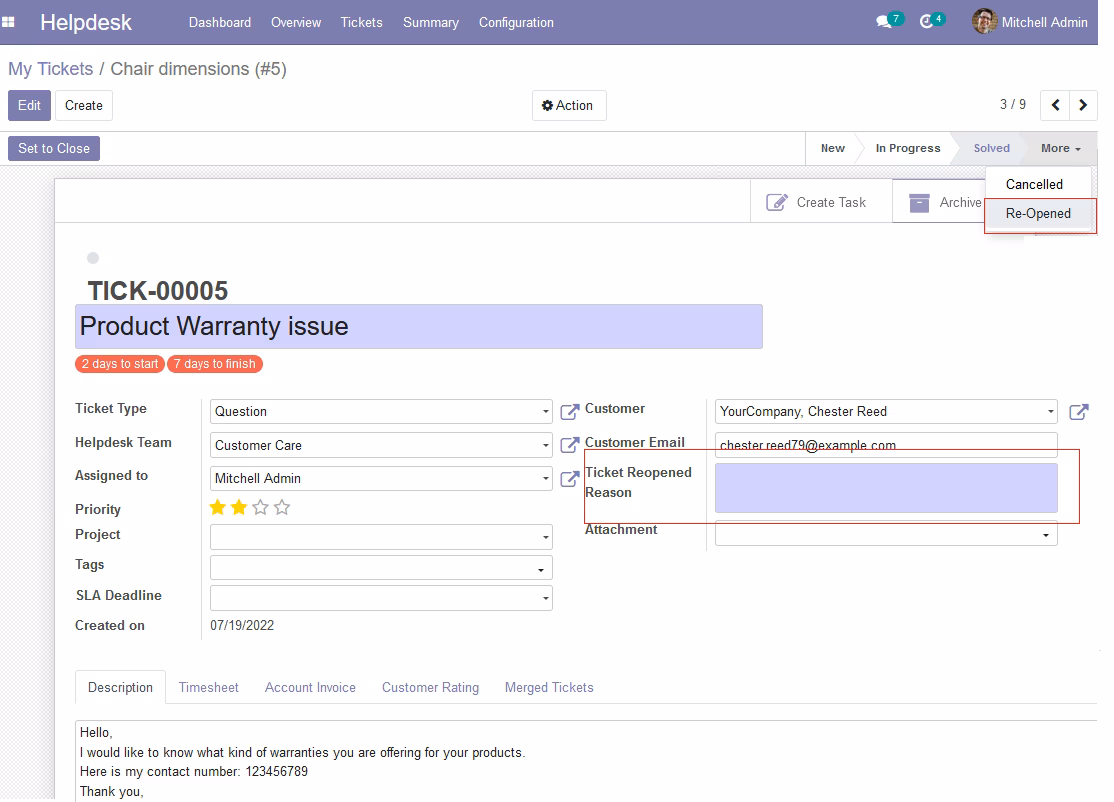1114x802 pixels.
Task: Collapse the More stages dropdown
Action: click(1061, 148)
